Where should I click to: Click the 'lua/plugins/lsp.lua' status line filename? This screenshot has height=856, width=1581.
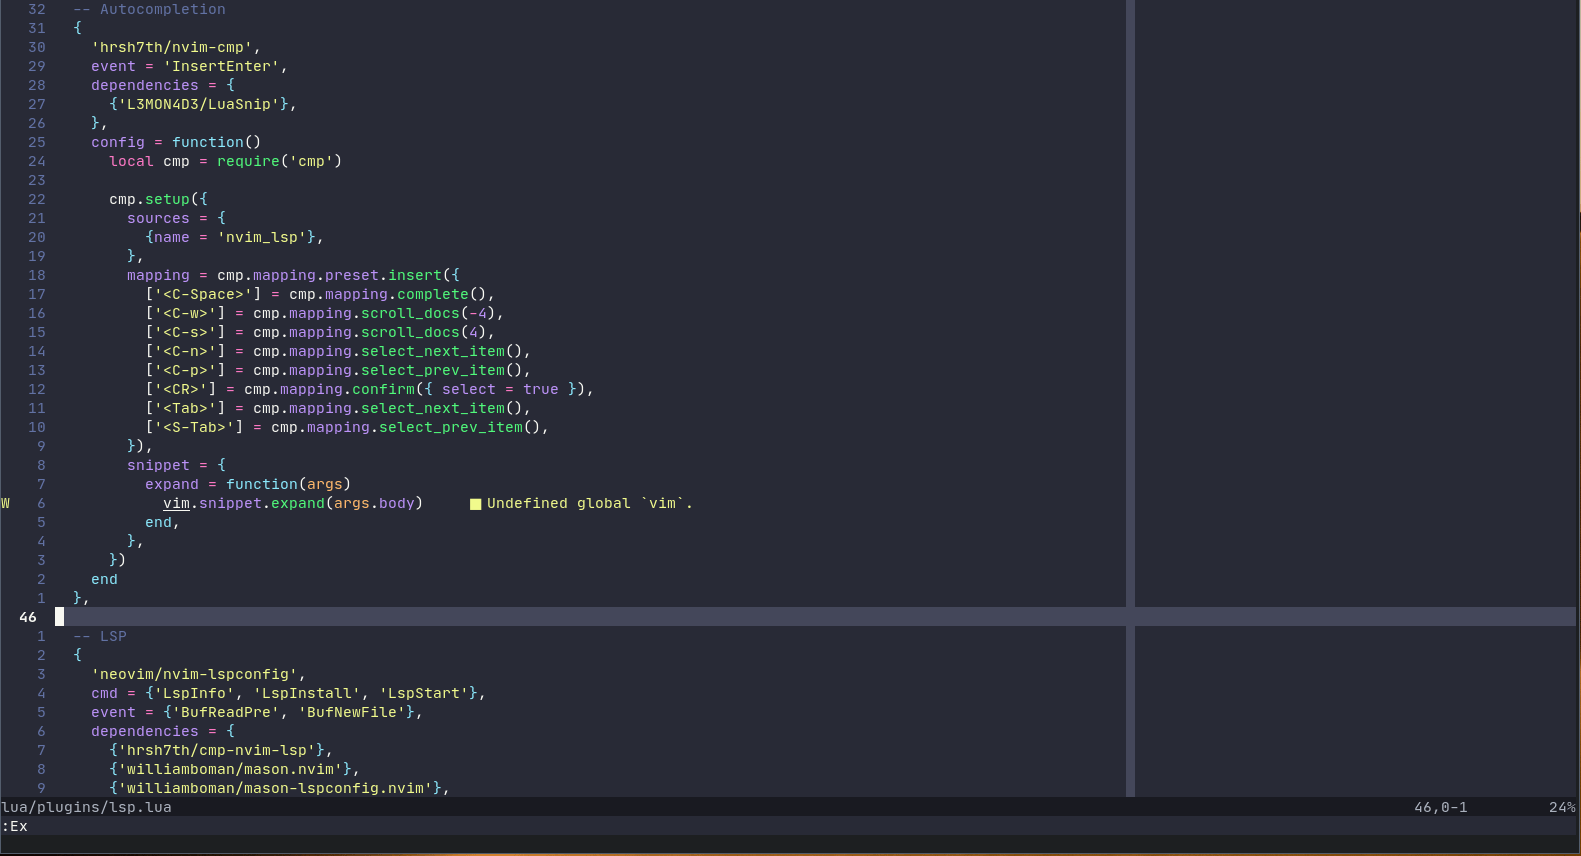86,807
